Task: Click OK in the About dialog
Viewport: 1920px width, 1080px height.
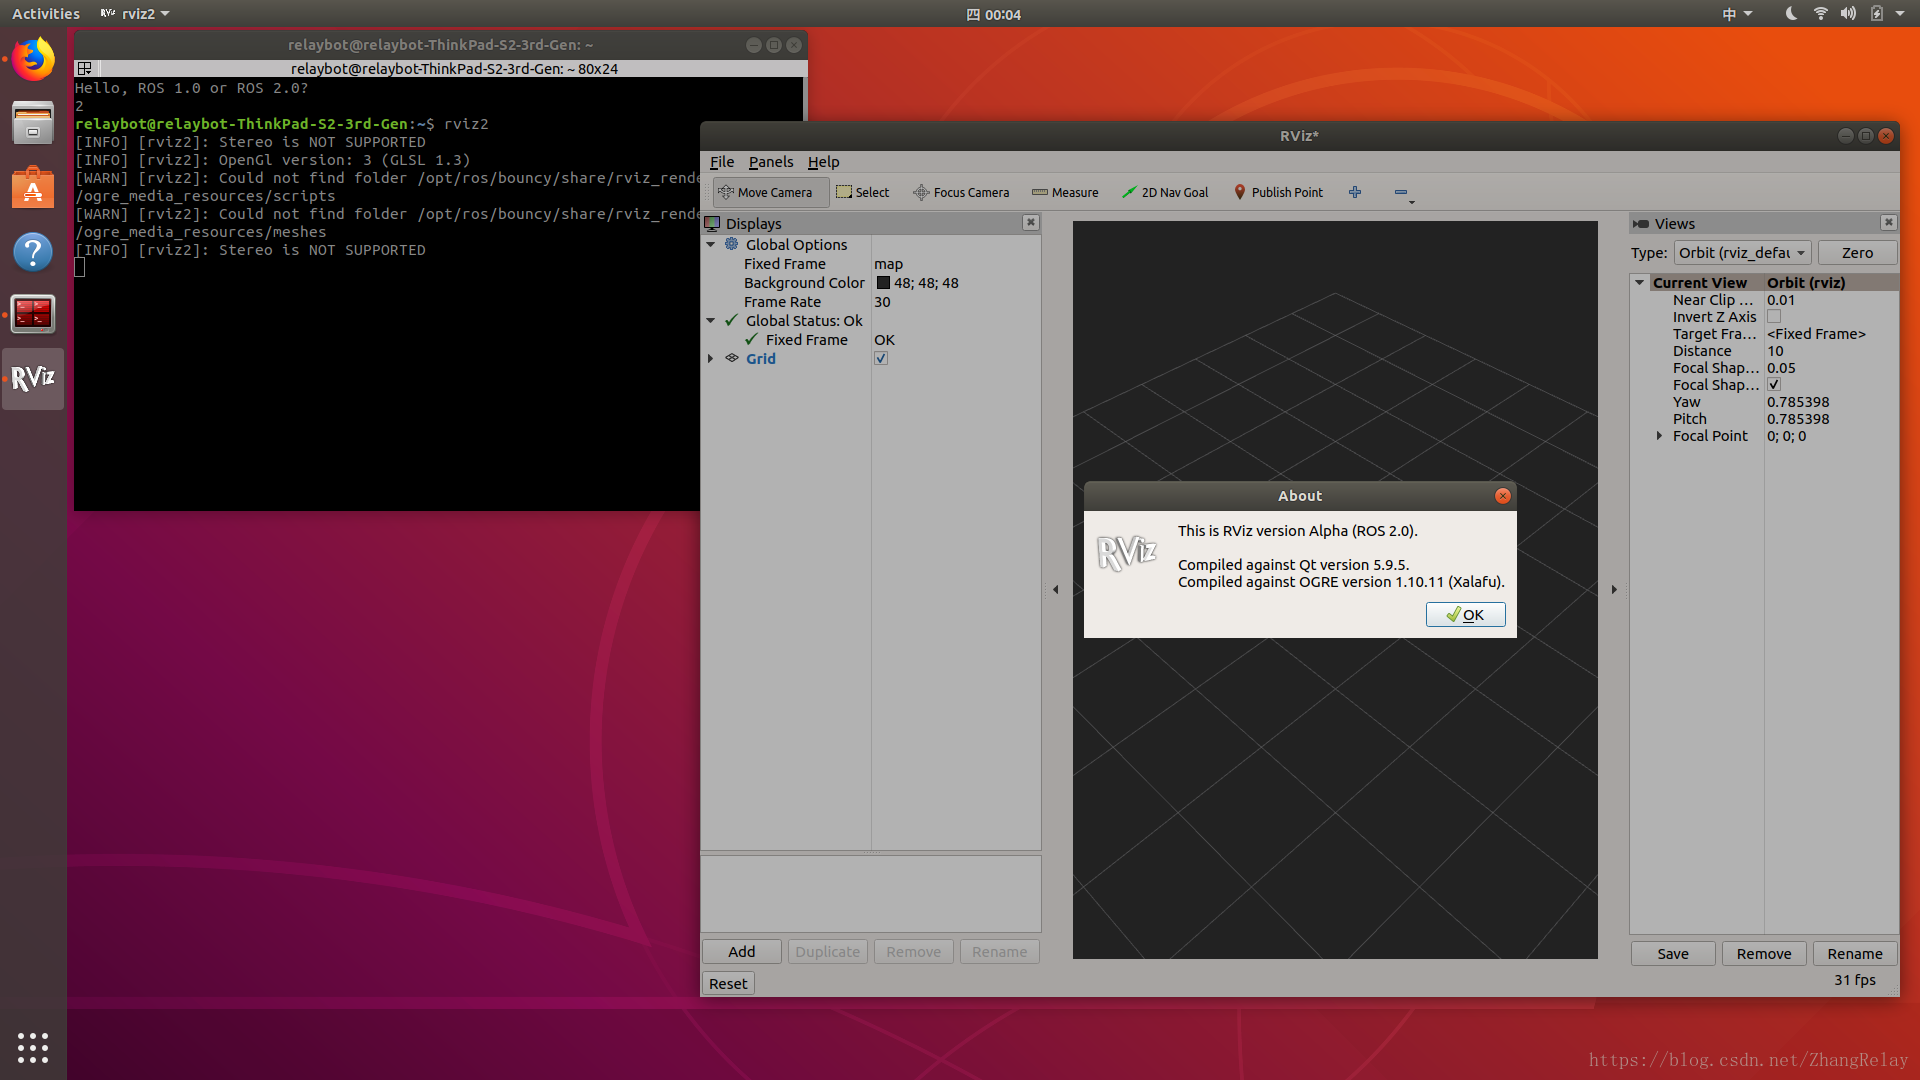Action: (1466, 614)
